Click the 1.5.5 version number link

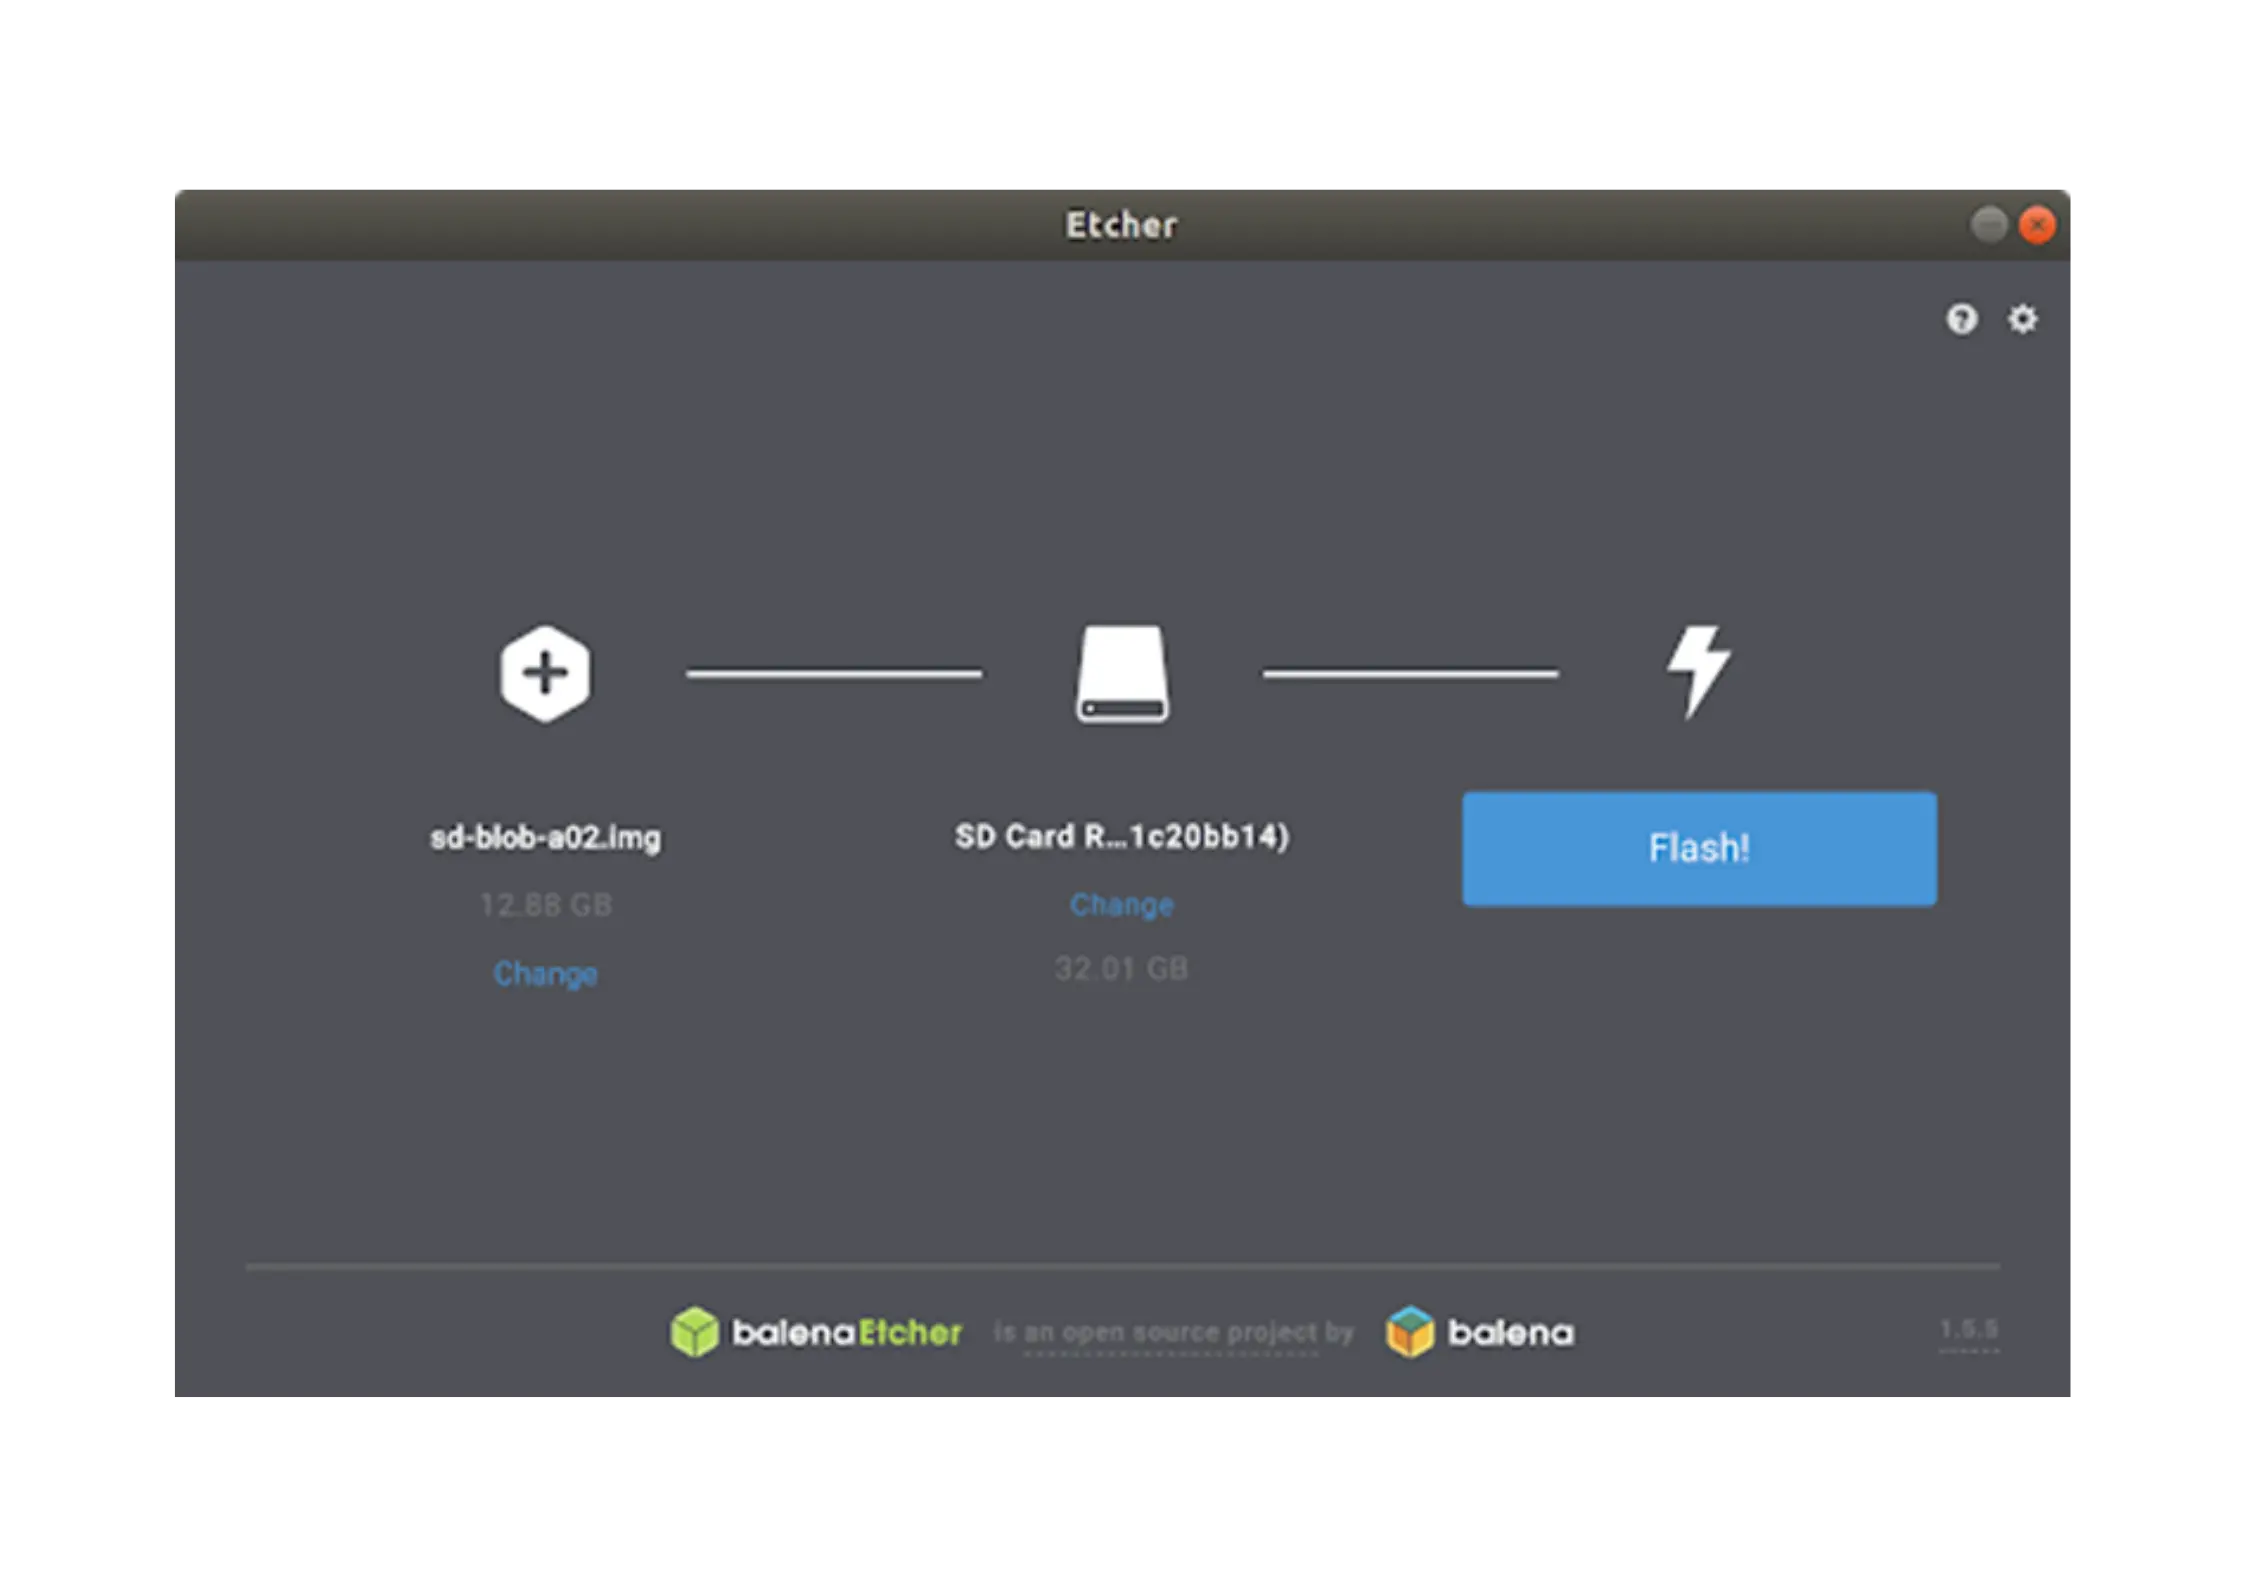(x=1968, y=1330)
